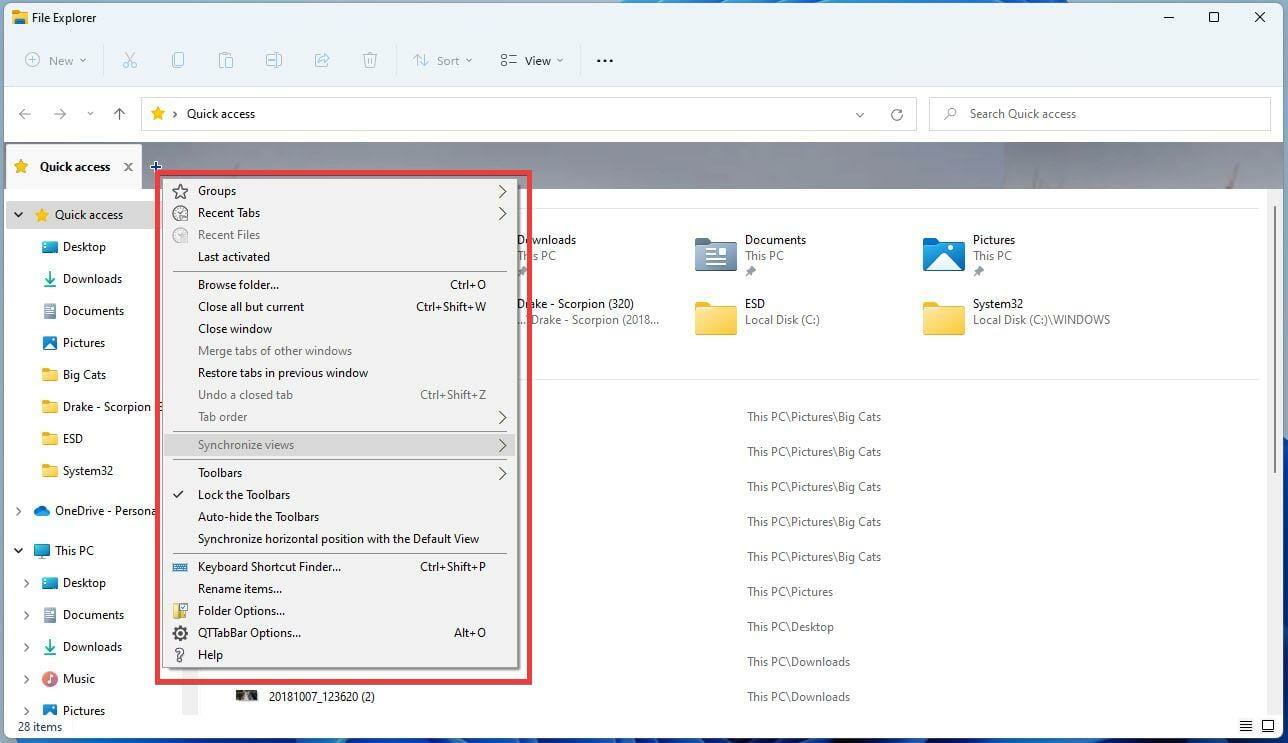Image resolution: width=1288 pixels, height=743 pixels.
Task: Uncheck Lock the Toolbars in the menu
Action: click(x=244, y=494)
